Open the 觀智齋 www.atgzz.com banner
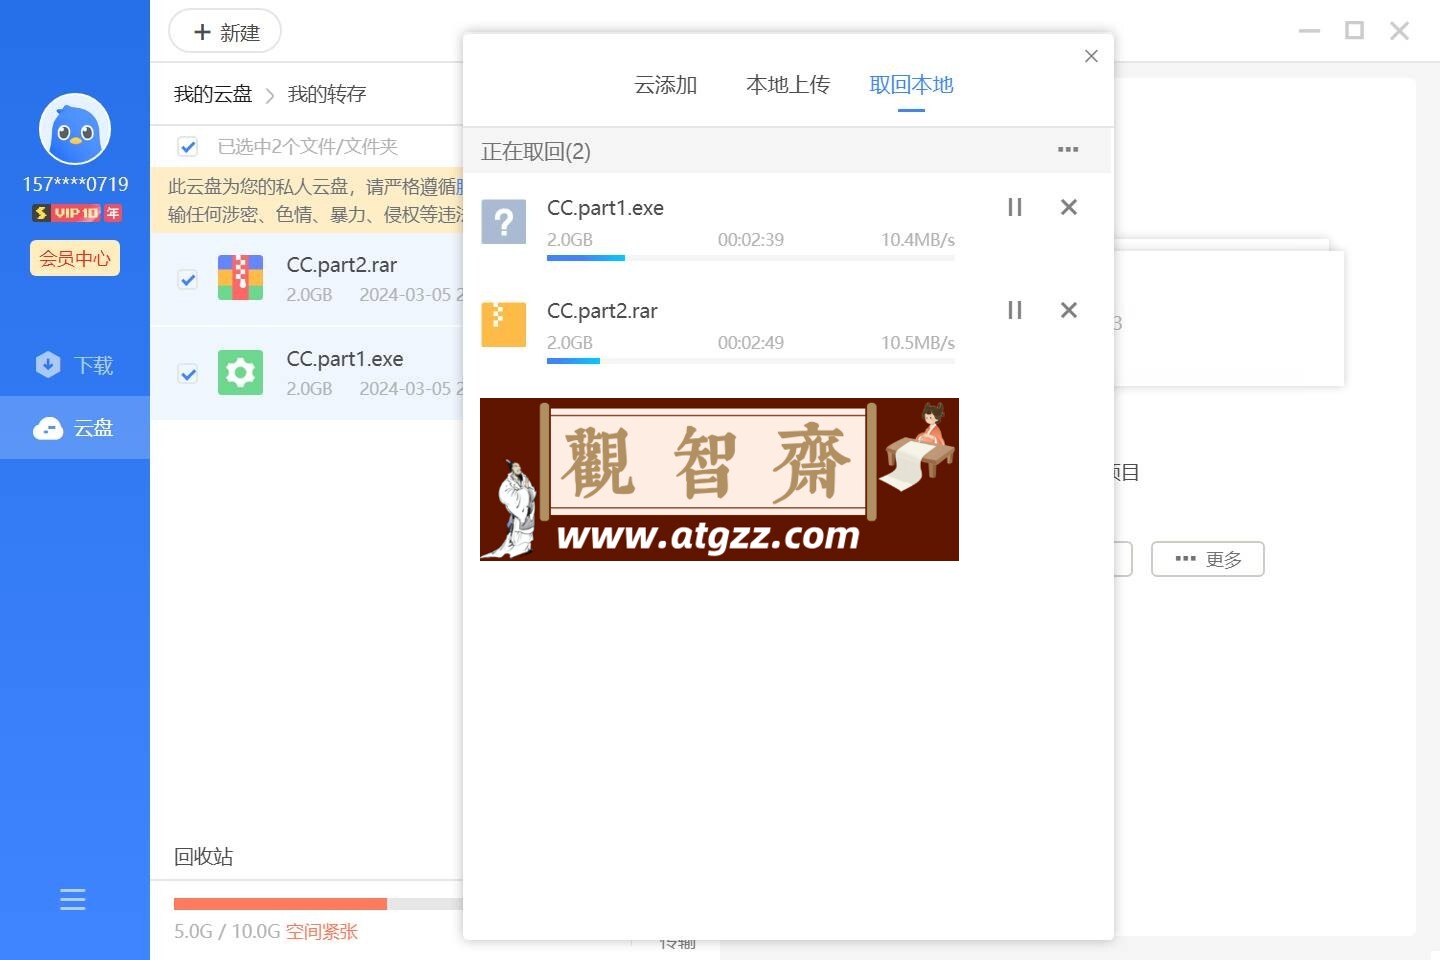This screenshot has width=1440, height=960. (719, 479)
